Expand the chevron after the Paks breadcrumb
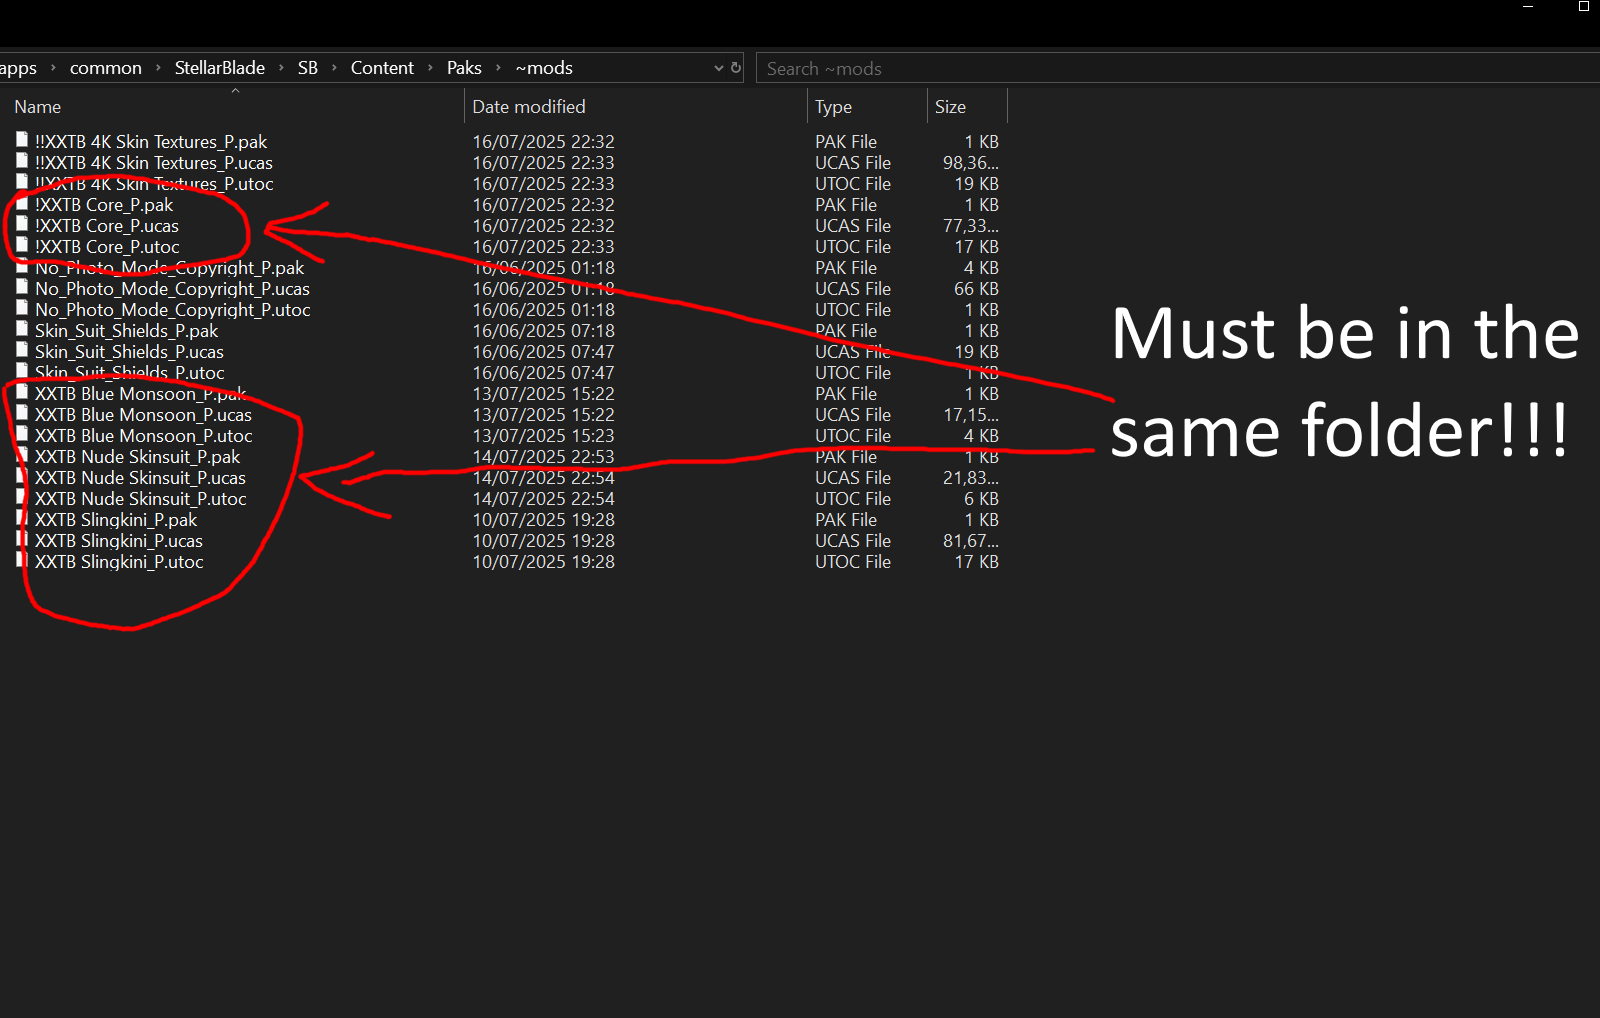The height and width of the screenshot is (1018, 1600). click(x=498, y=68)
